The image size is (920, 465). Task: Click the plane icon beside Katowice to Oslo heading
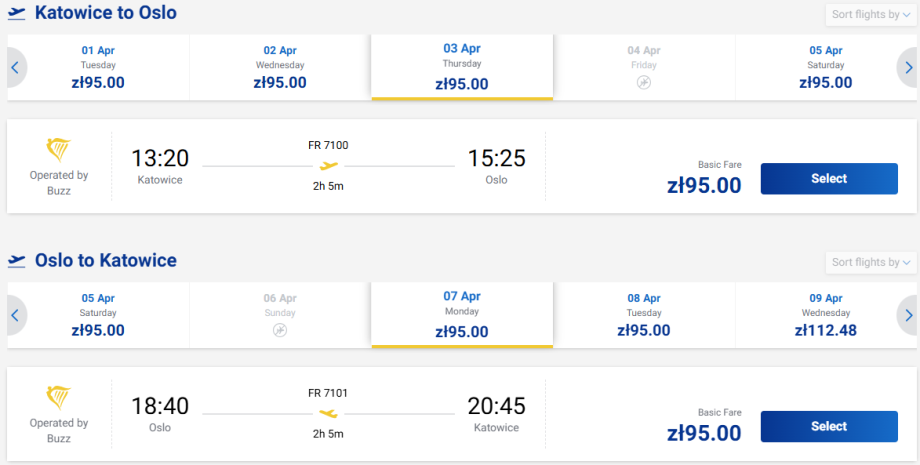point(17,13)
